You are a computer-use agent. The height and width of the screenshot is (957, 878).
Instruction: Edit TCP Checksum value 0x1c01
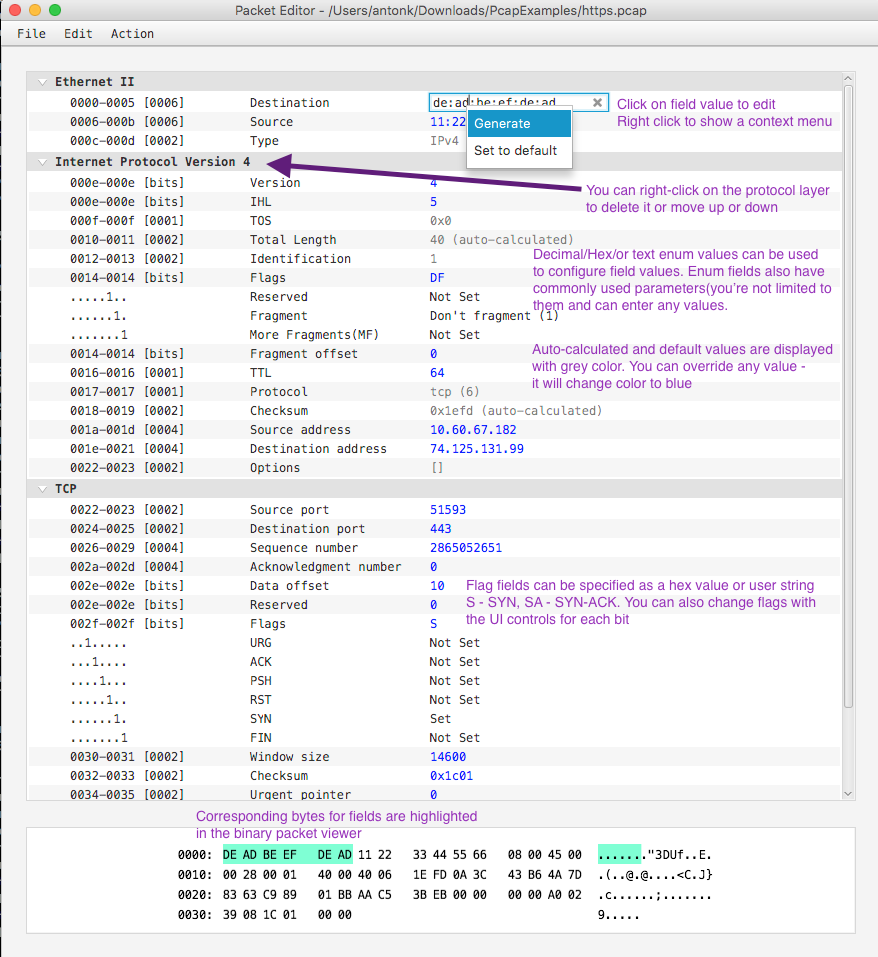click(x=452, y=775)
